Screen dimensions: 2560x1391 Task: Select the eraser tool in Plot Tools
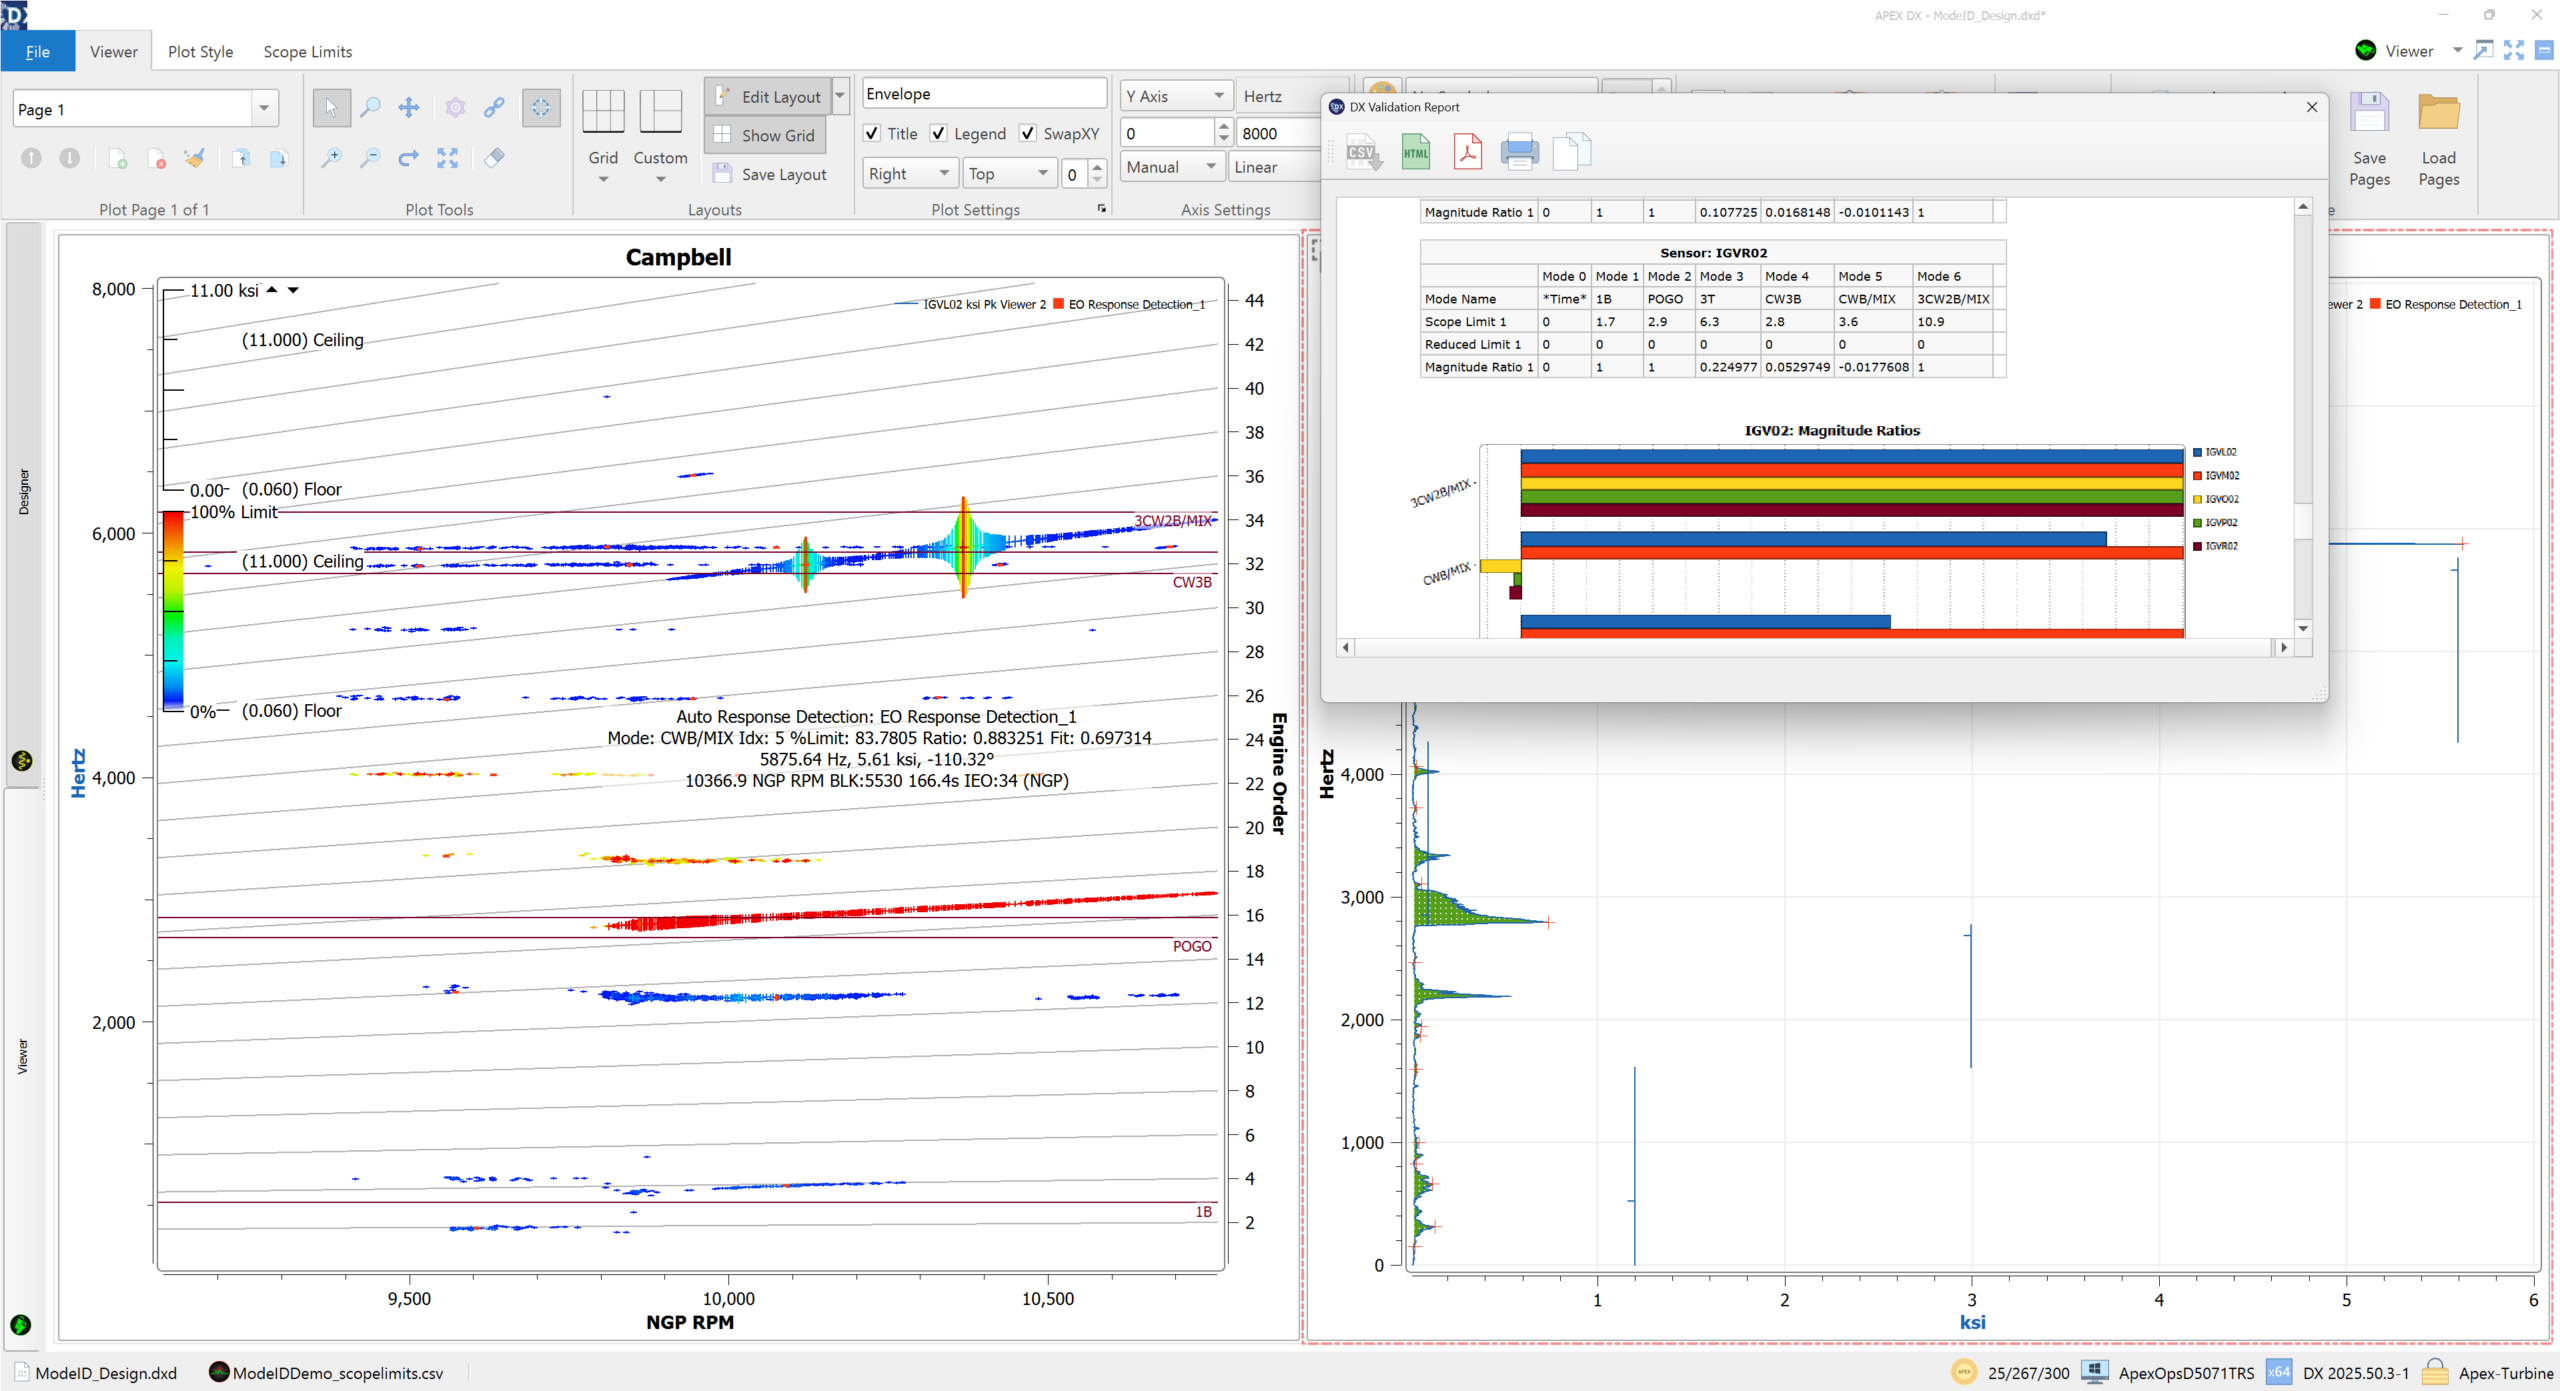[495, 158]
